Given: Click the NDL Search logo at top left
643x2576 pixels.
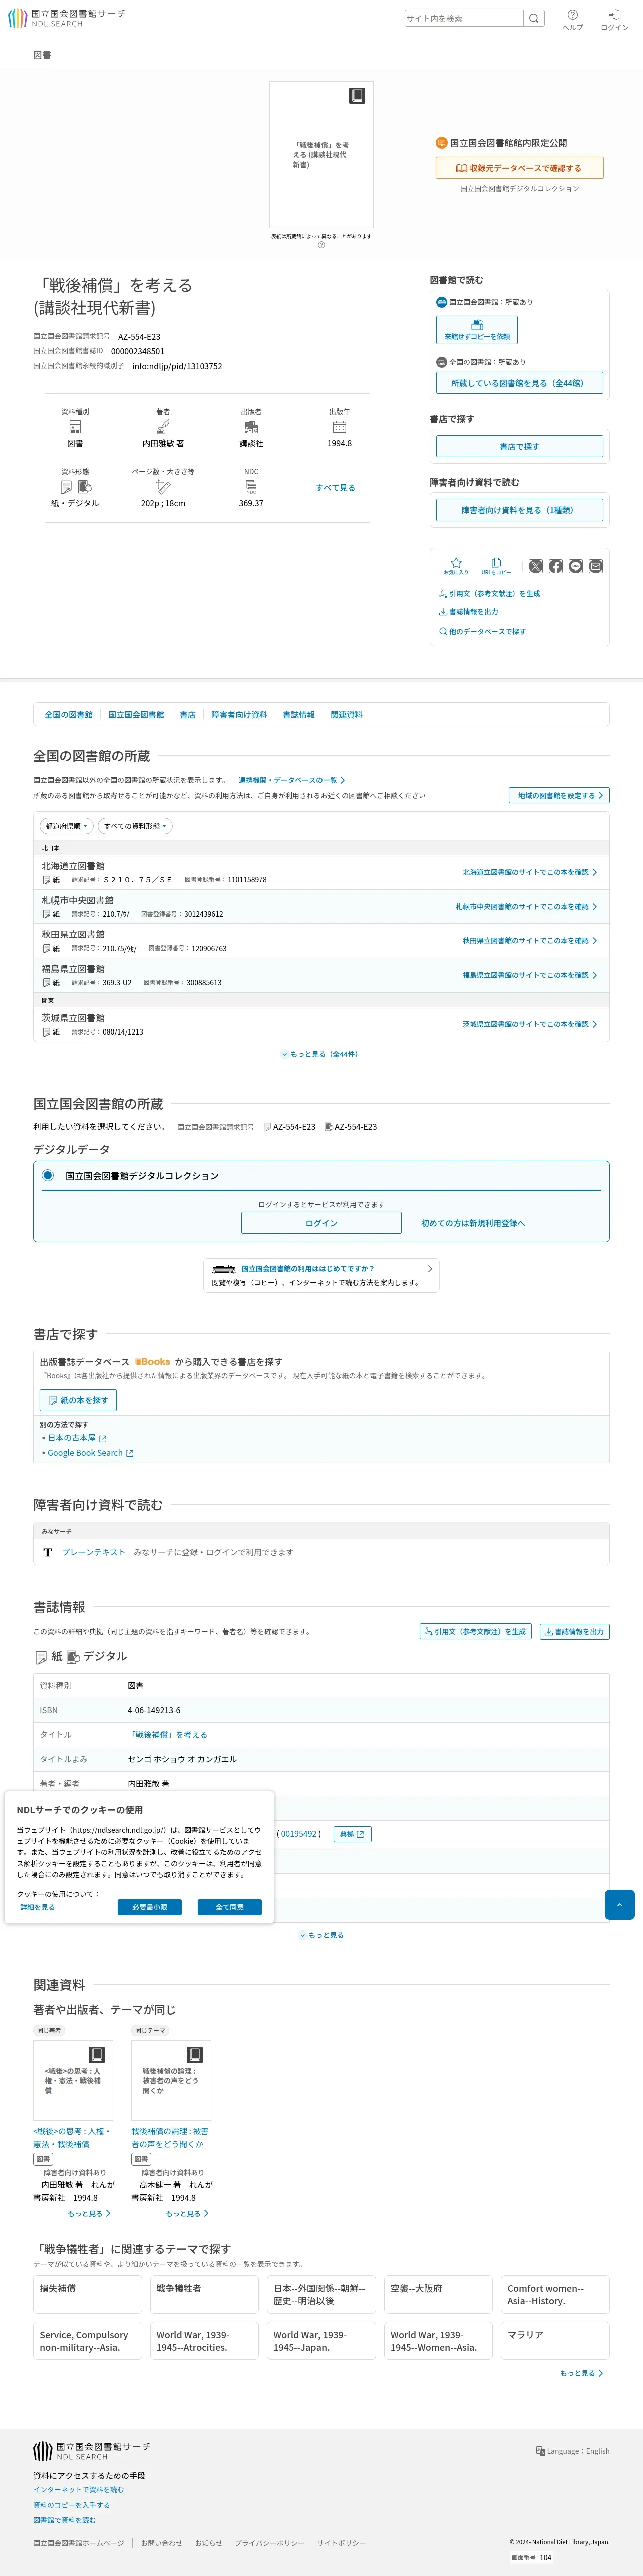Looking at the screenshot, I should pos(67,18).
